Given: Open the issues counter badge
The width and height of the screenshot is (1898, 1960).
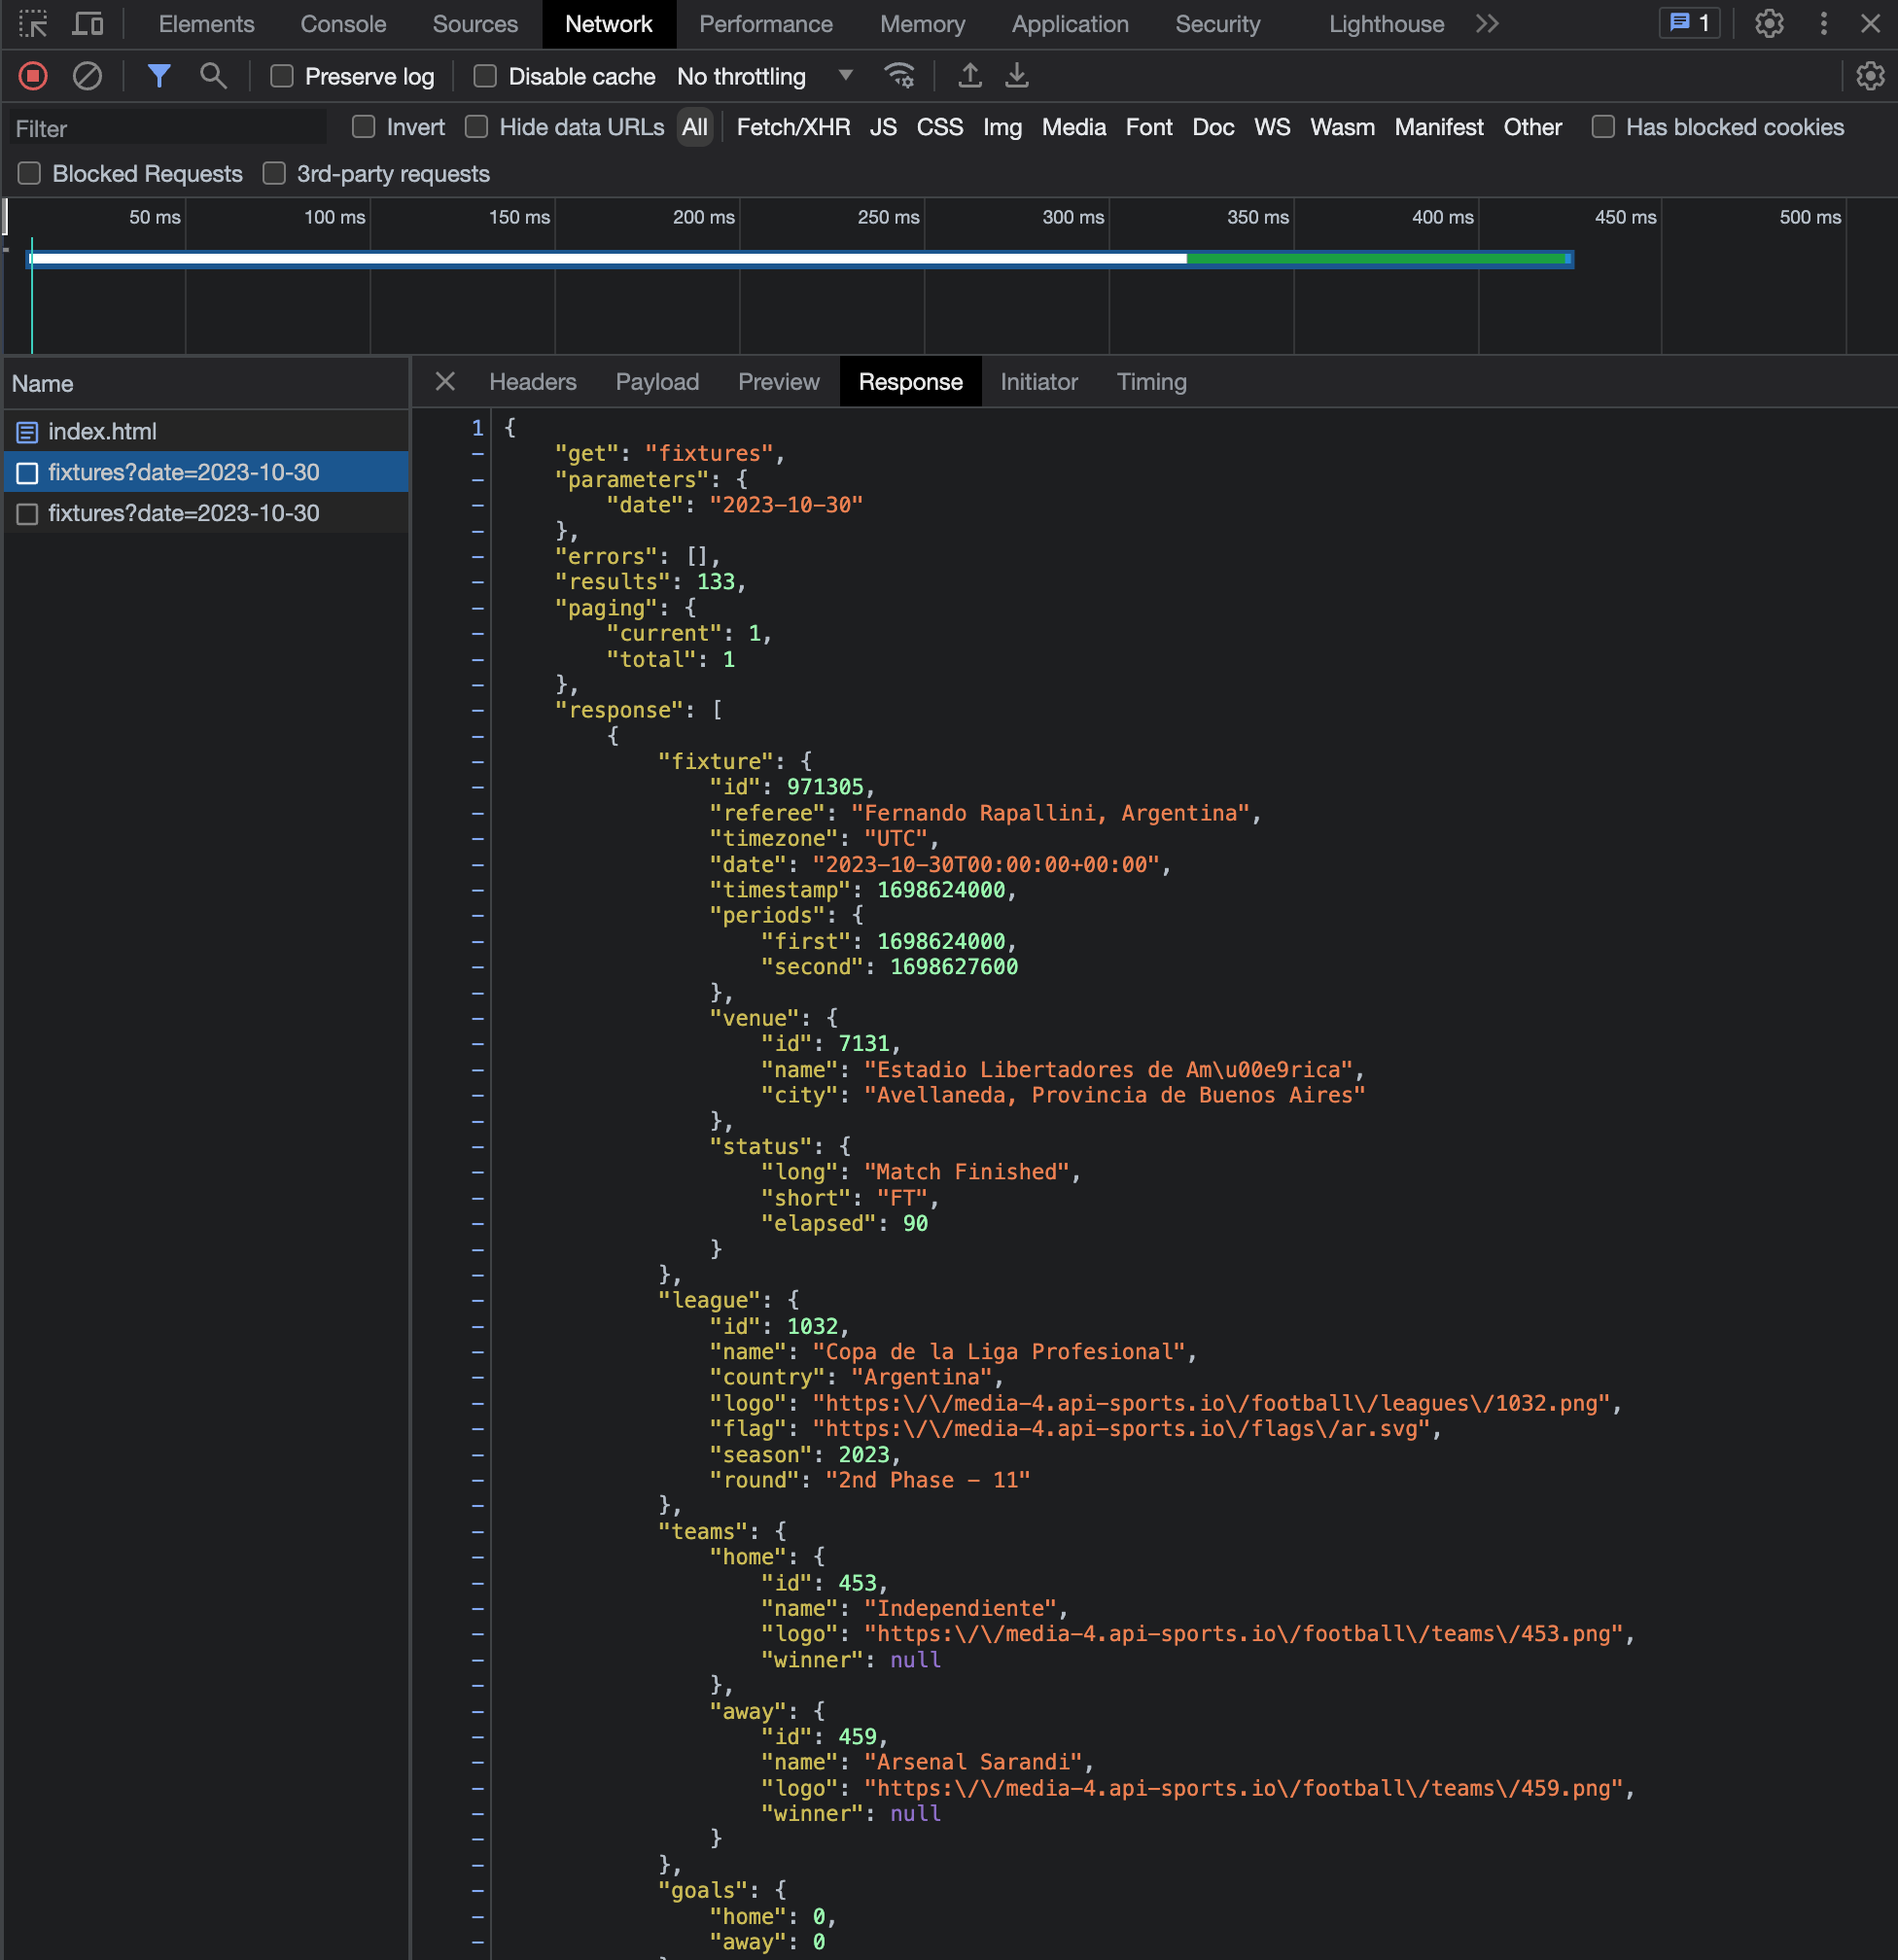Looking at the screenshot, I should point(1690,23).
